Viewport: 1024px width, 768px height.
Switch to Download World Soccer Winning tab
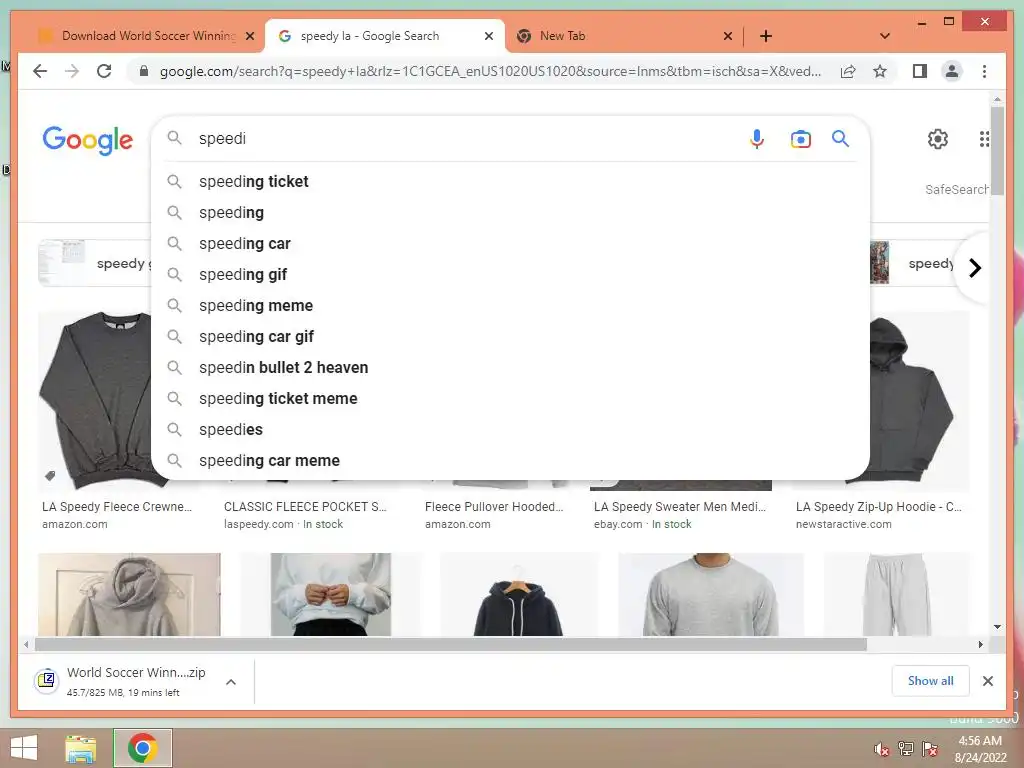pyautogui.click(x=148, y=36)
